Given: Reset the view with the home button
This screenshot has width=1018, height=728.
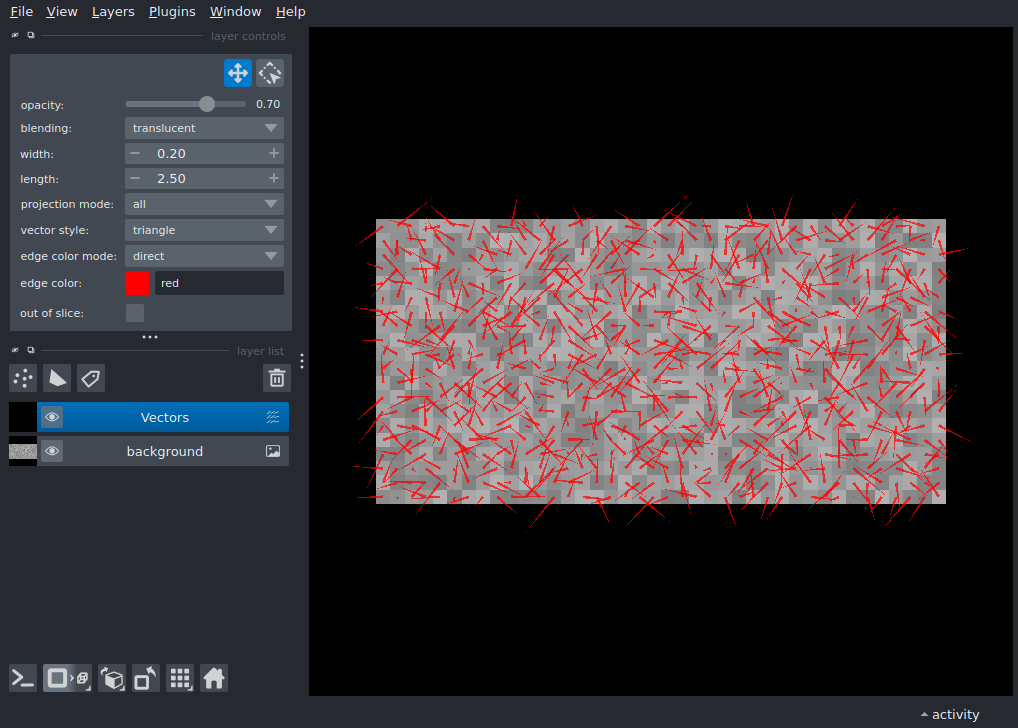Looking at the screenshot, I should point(214,678).
